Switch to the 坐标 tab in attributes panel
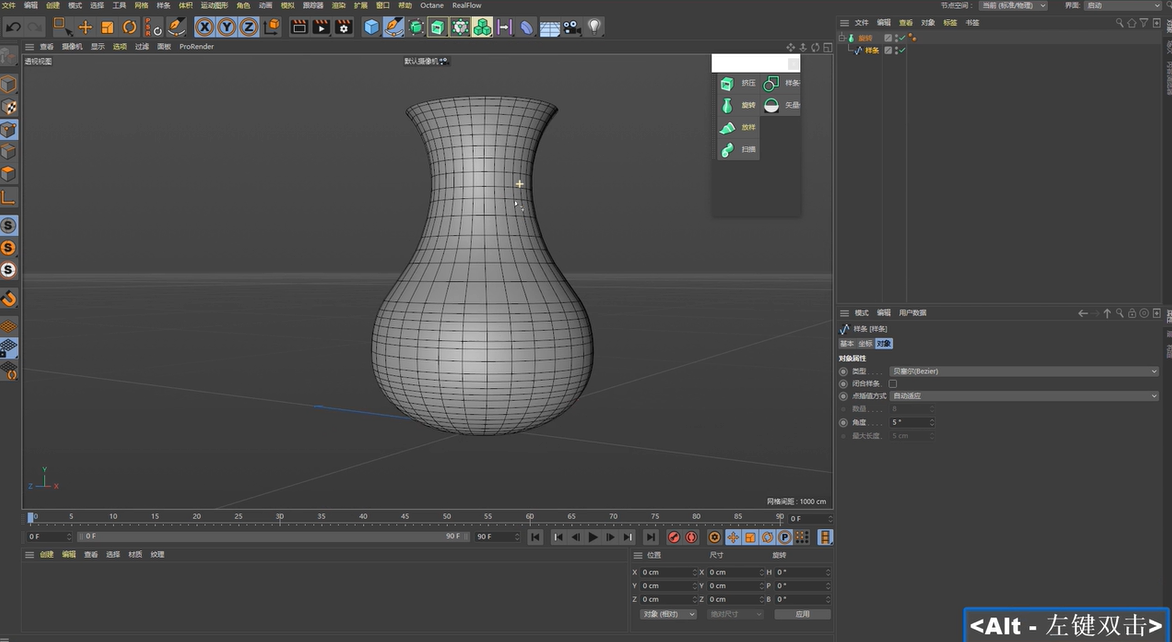1172x642 pixels. (865, 343)
